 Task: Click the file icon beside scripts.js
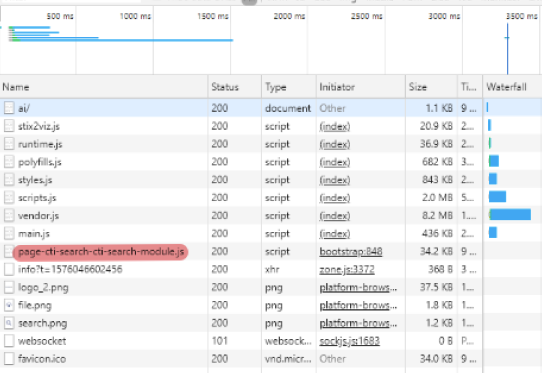point(9,198)
